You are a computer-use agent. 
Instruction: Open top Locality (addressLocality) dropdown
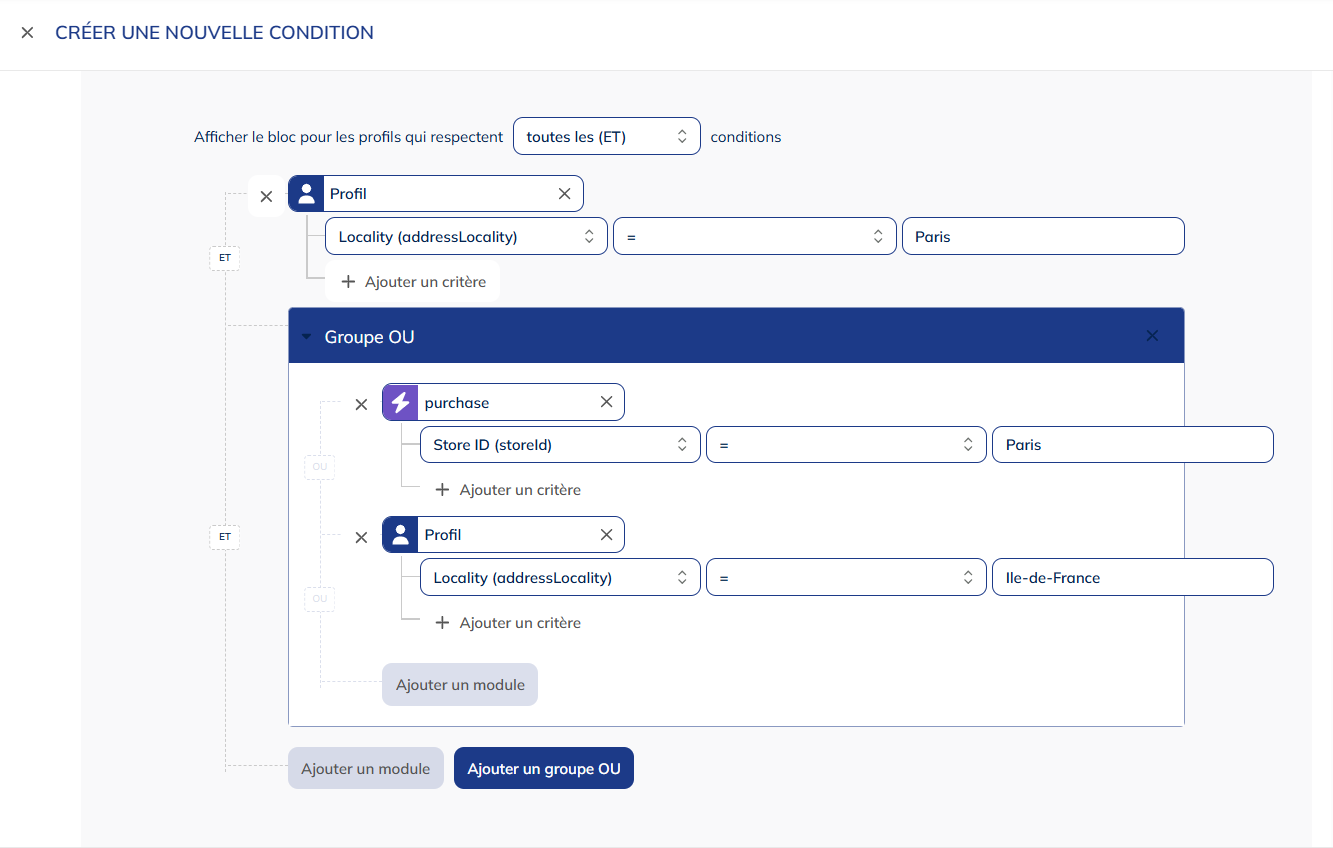click(466, 237)
